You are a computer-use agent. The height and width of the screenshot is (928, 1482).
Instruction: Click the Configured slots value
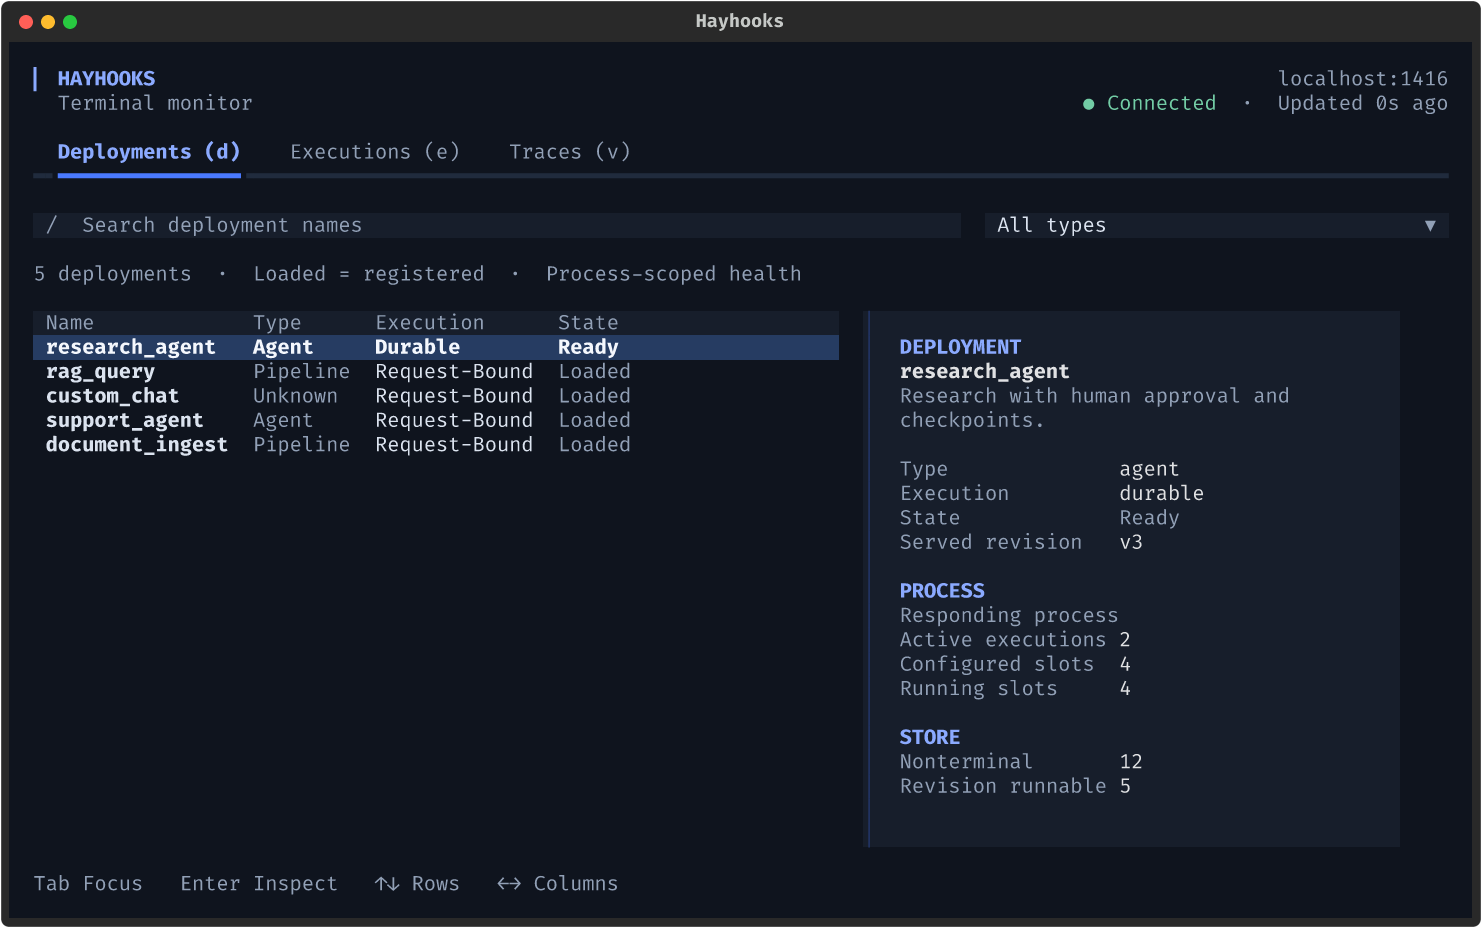(x=1125, y=664)
